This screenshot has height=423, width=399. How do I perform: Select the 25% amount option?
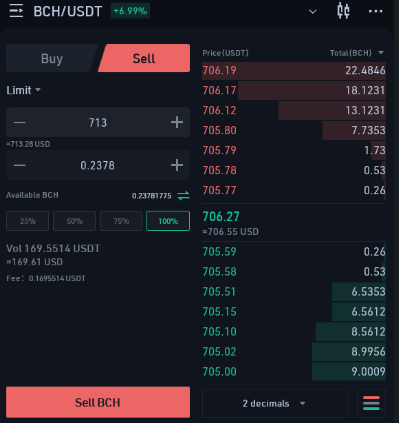pos(27,221)
